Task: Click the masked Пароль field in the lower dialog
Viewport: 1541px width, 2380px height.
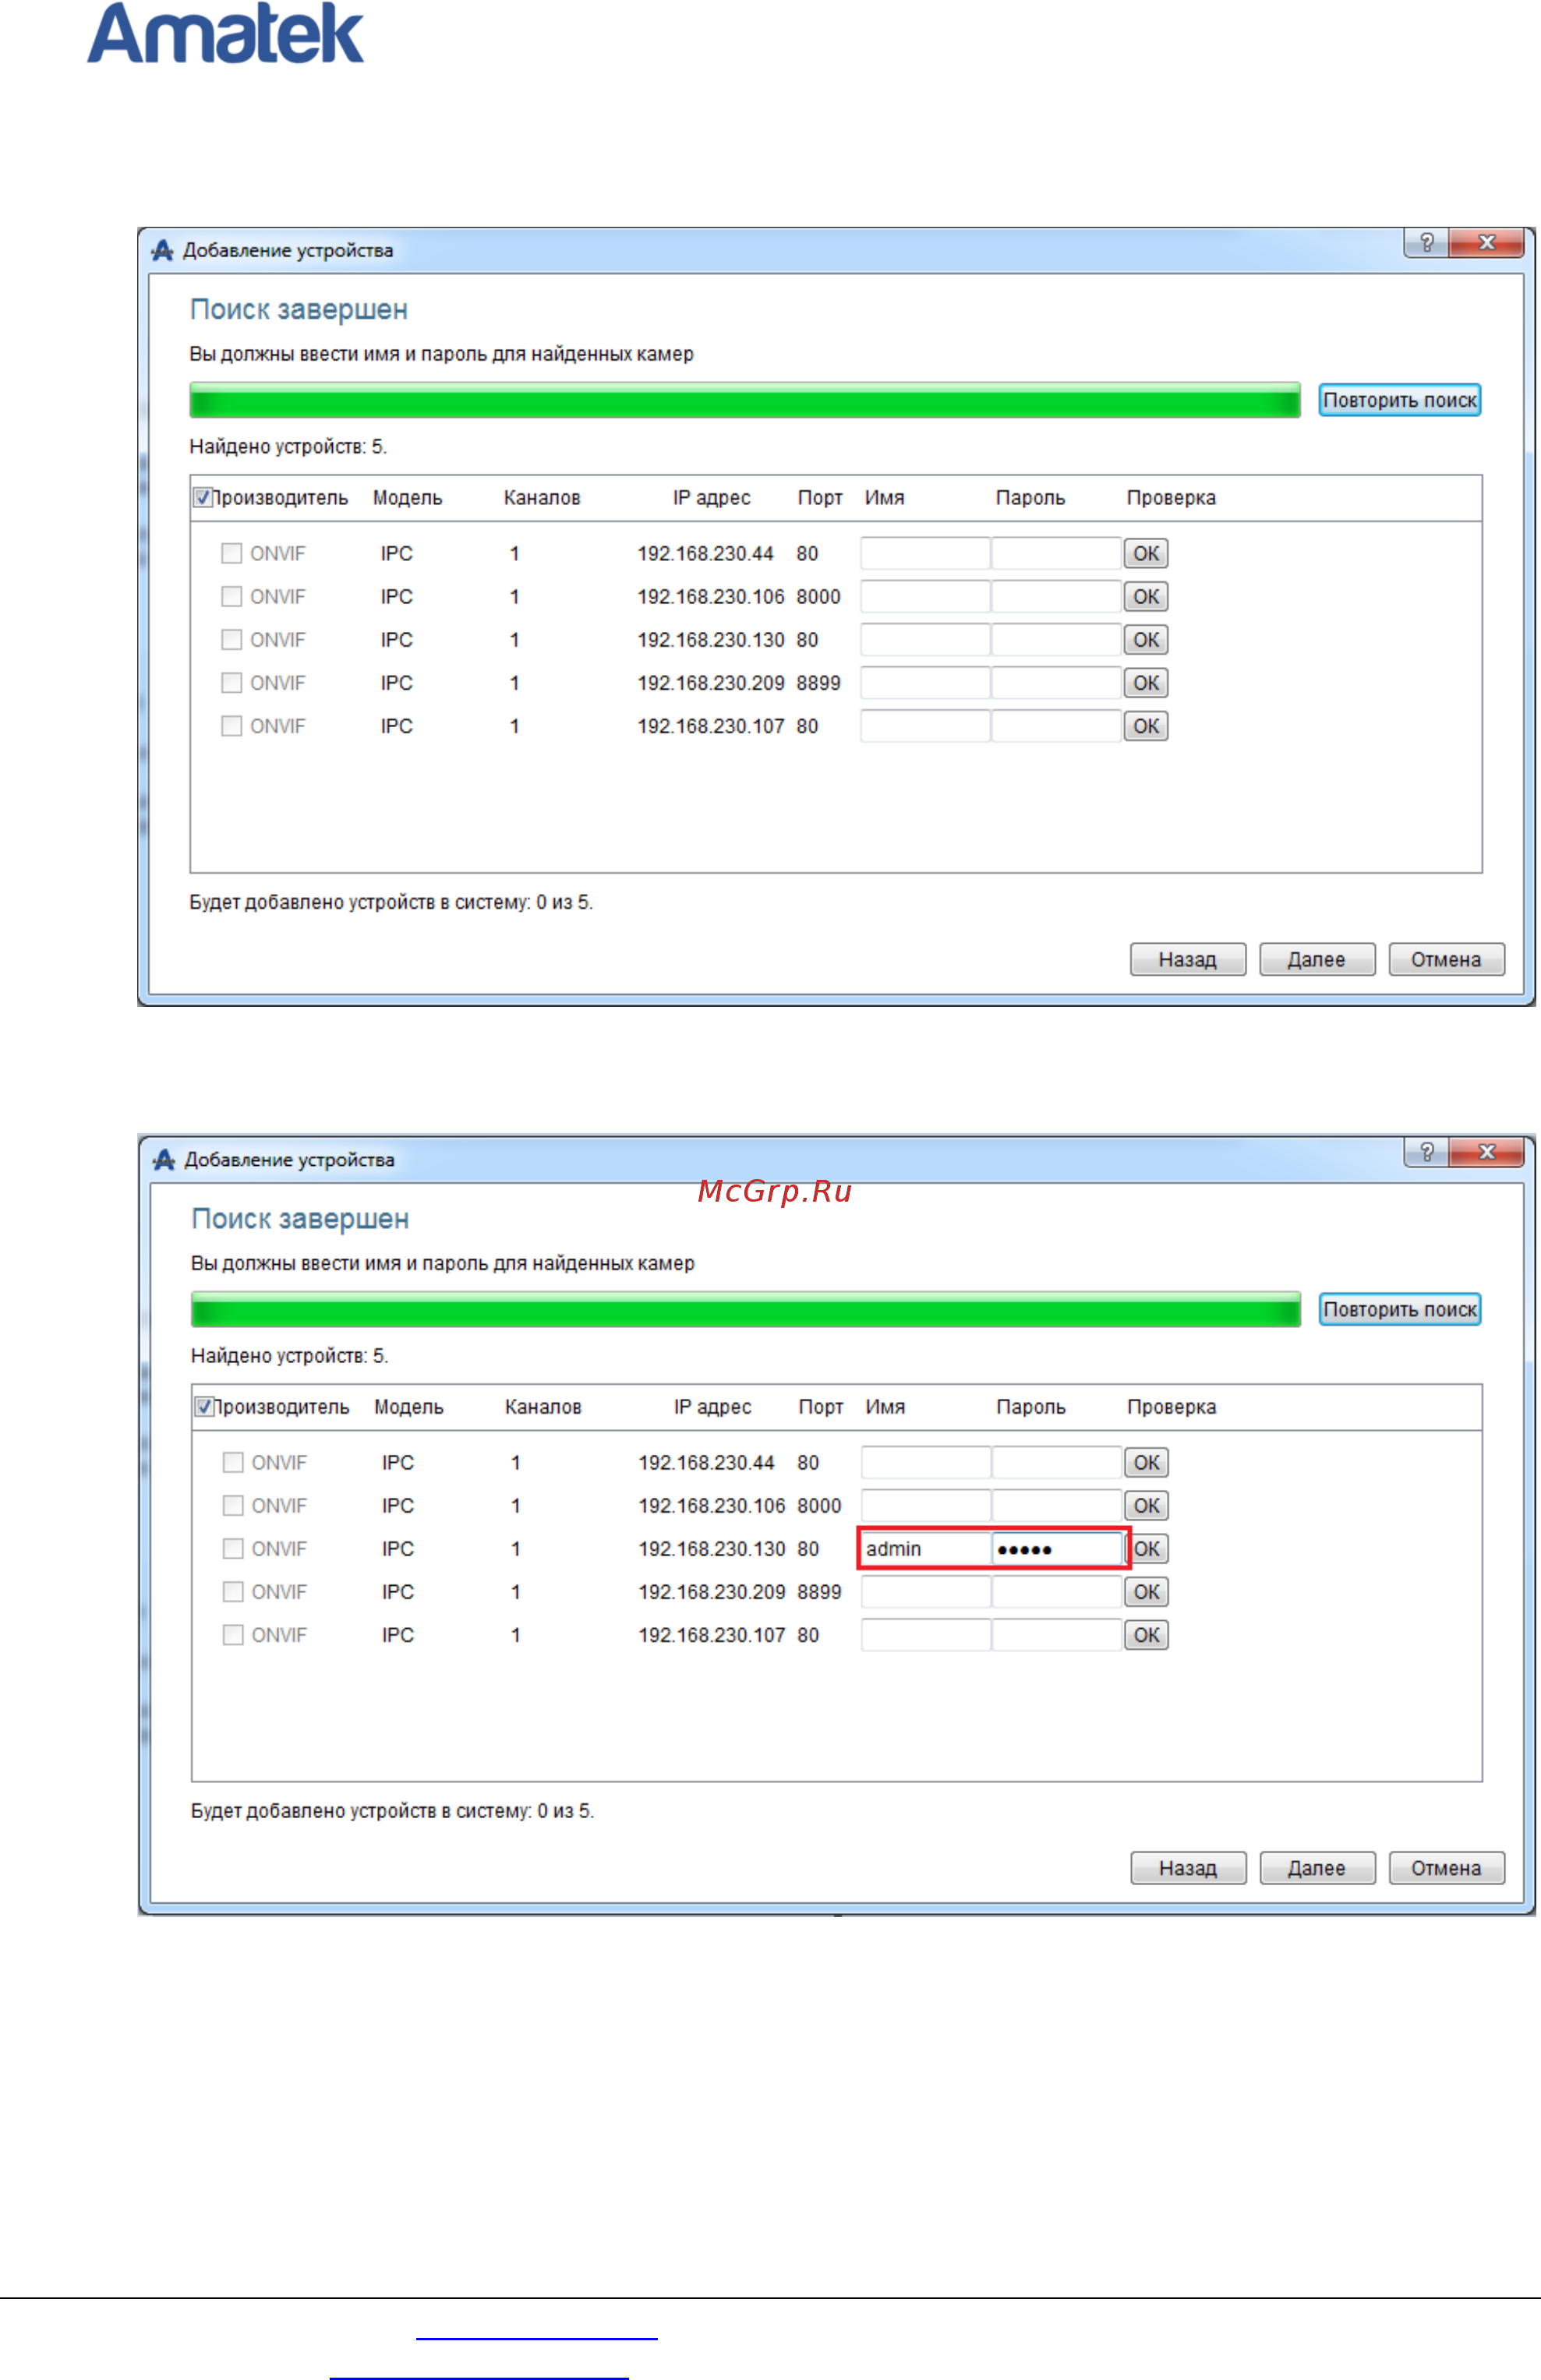Action: 1057,1548
